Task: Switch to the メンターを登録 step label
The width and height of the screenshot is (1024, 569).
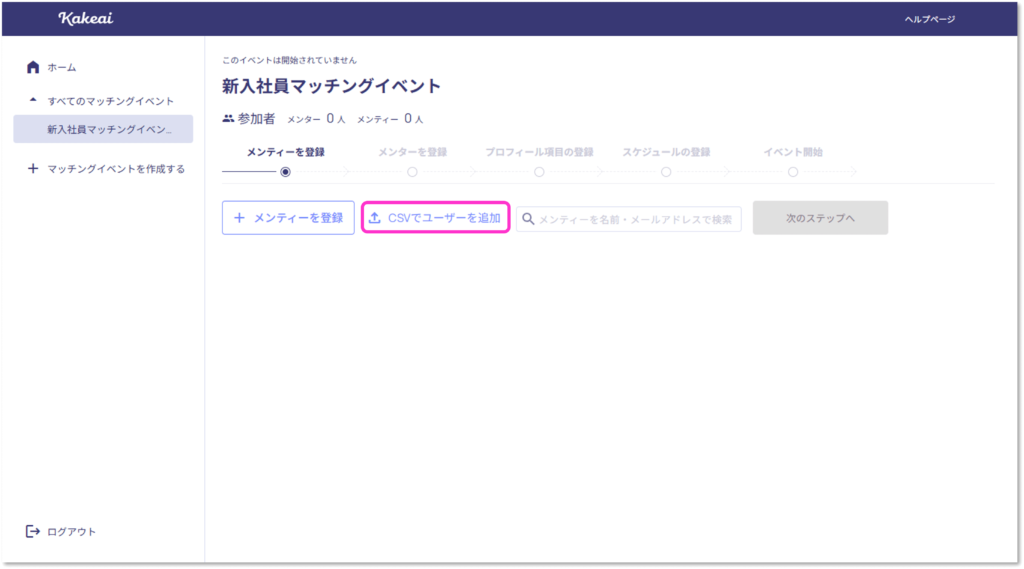Action: [x=412, y=152]
